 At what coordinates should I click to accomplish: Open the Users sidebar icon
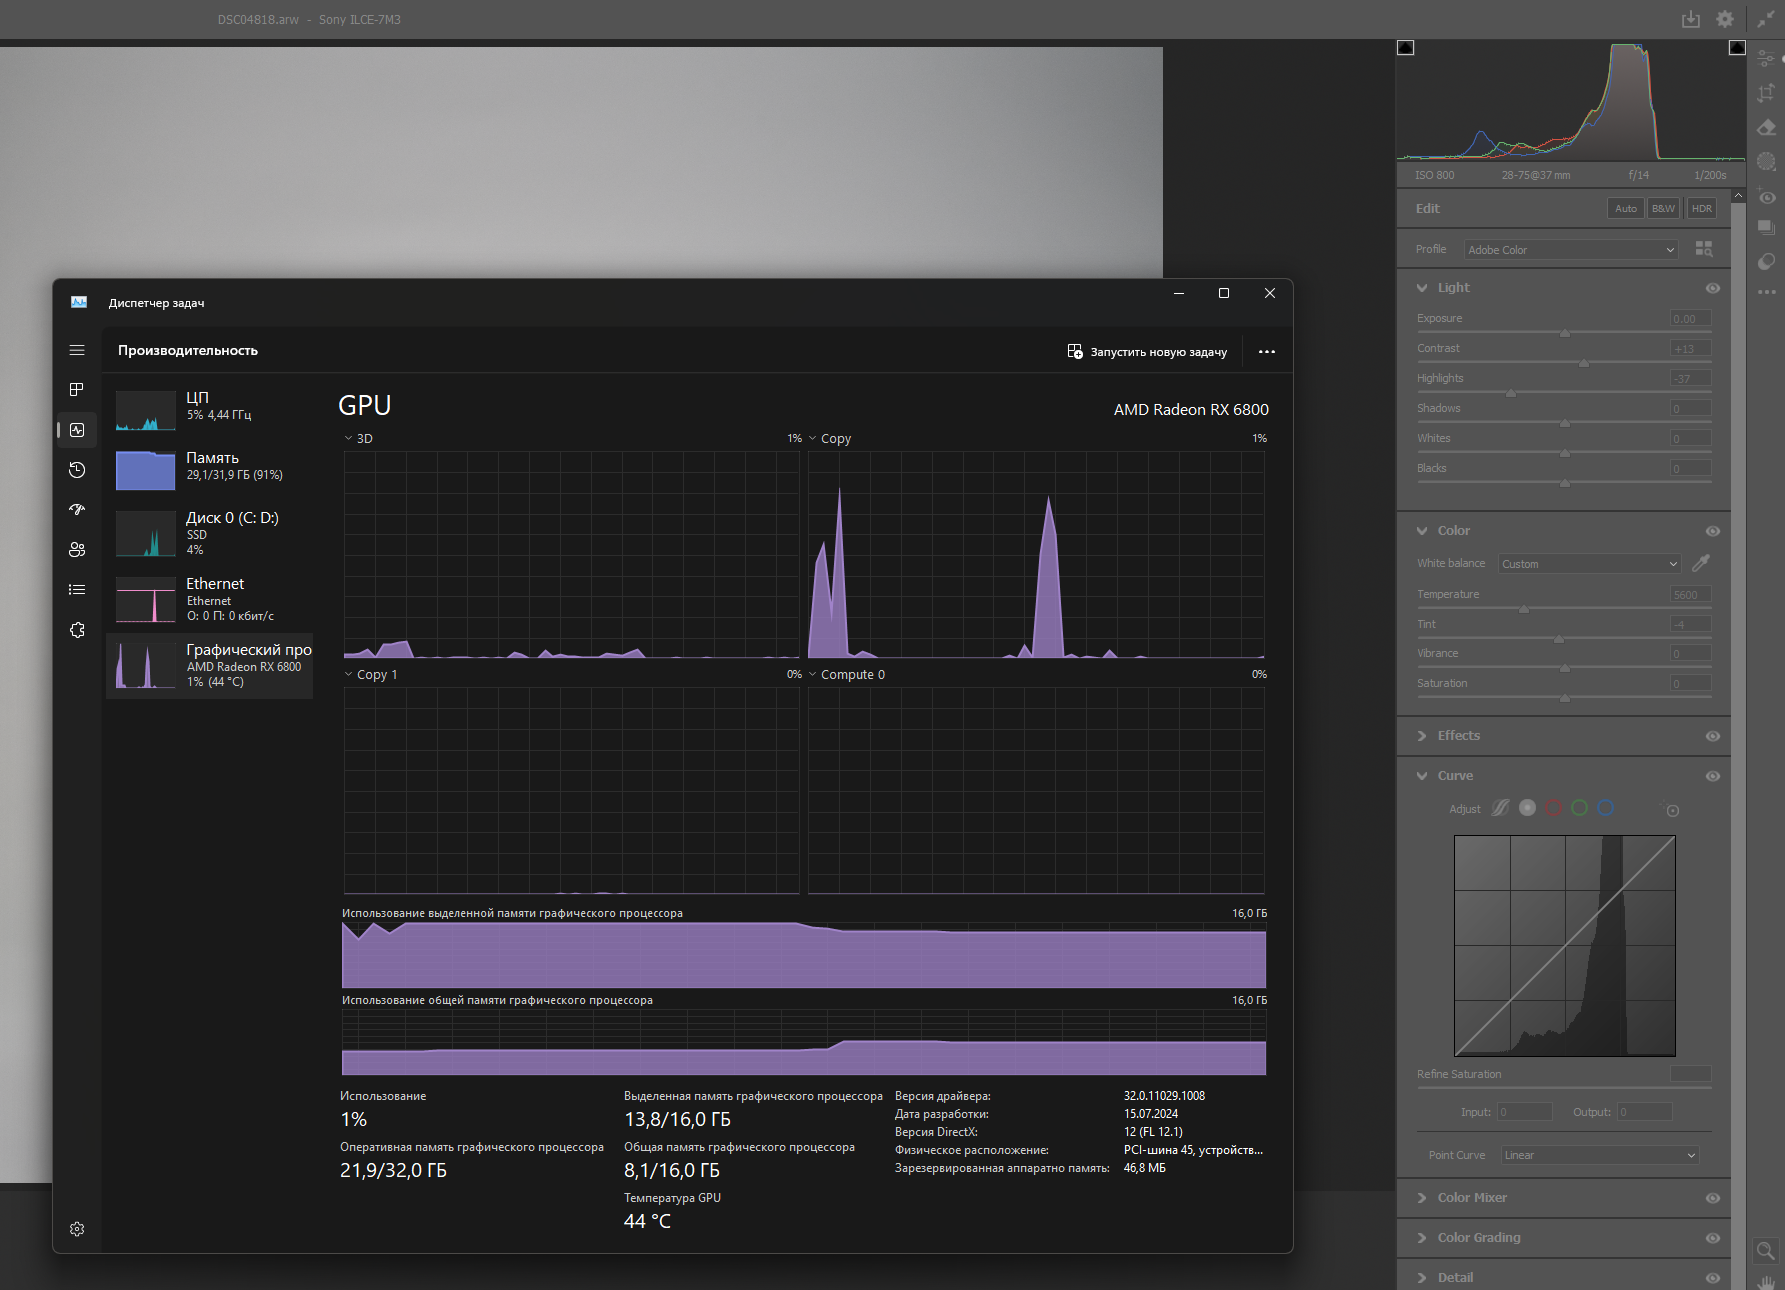pyautogui.click(x=77, y=550)
